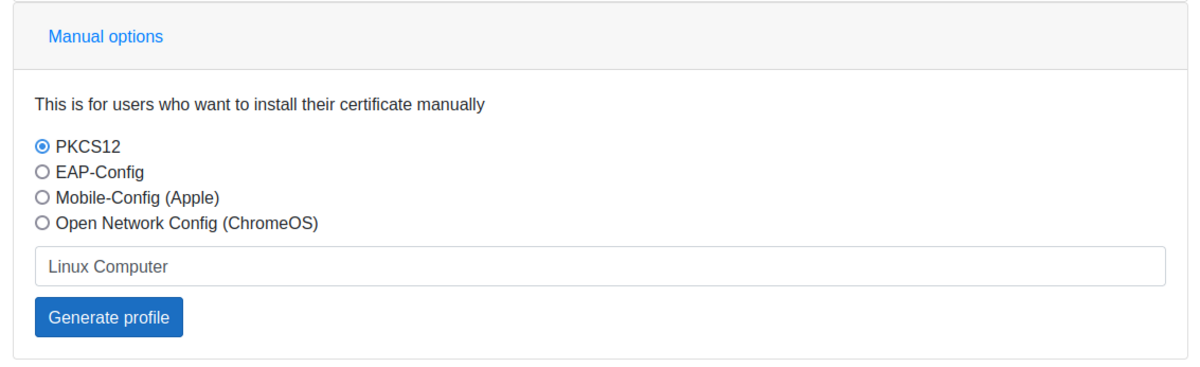
Task: Toggle the EAP-Config format circle
Action: pyautogui.click(x=42, y=172)
